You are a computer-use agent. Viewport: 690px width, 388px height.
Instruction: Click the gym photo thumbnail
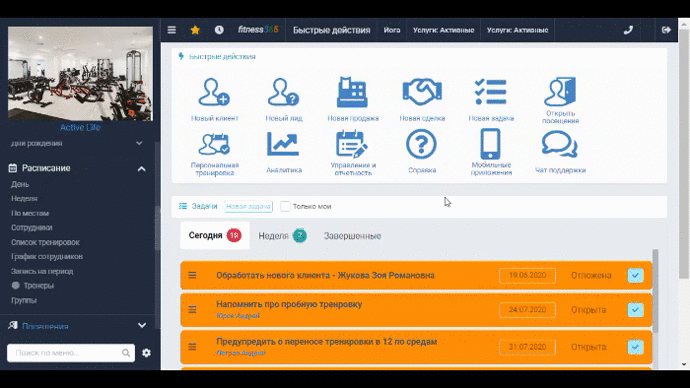coord(80,74)
